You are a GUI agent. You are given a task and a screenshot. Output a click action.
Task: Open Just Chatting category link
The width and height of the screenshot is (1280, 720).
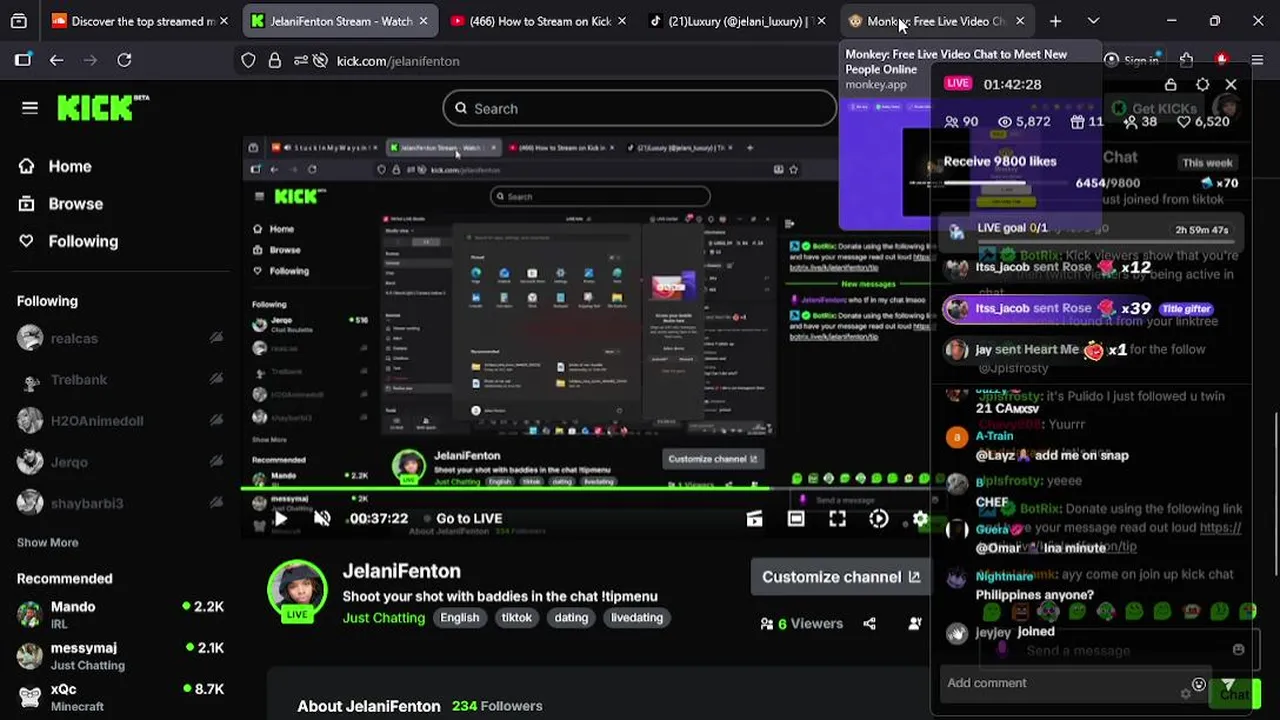point(384,617)
